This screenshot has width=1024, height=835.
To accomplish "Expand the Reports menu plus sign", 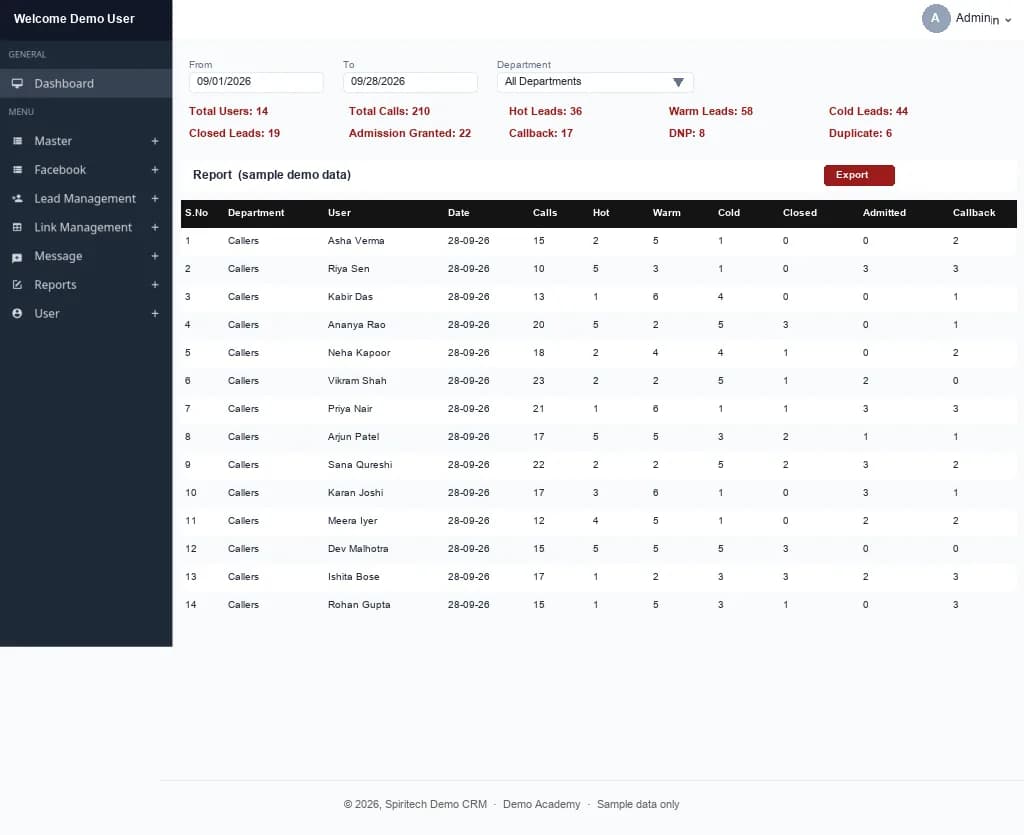I will click(155, 285).
